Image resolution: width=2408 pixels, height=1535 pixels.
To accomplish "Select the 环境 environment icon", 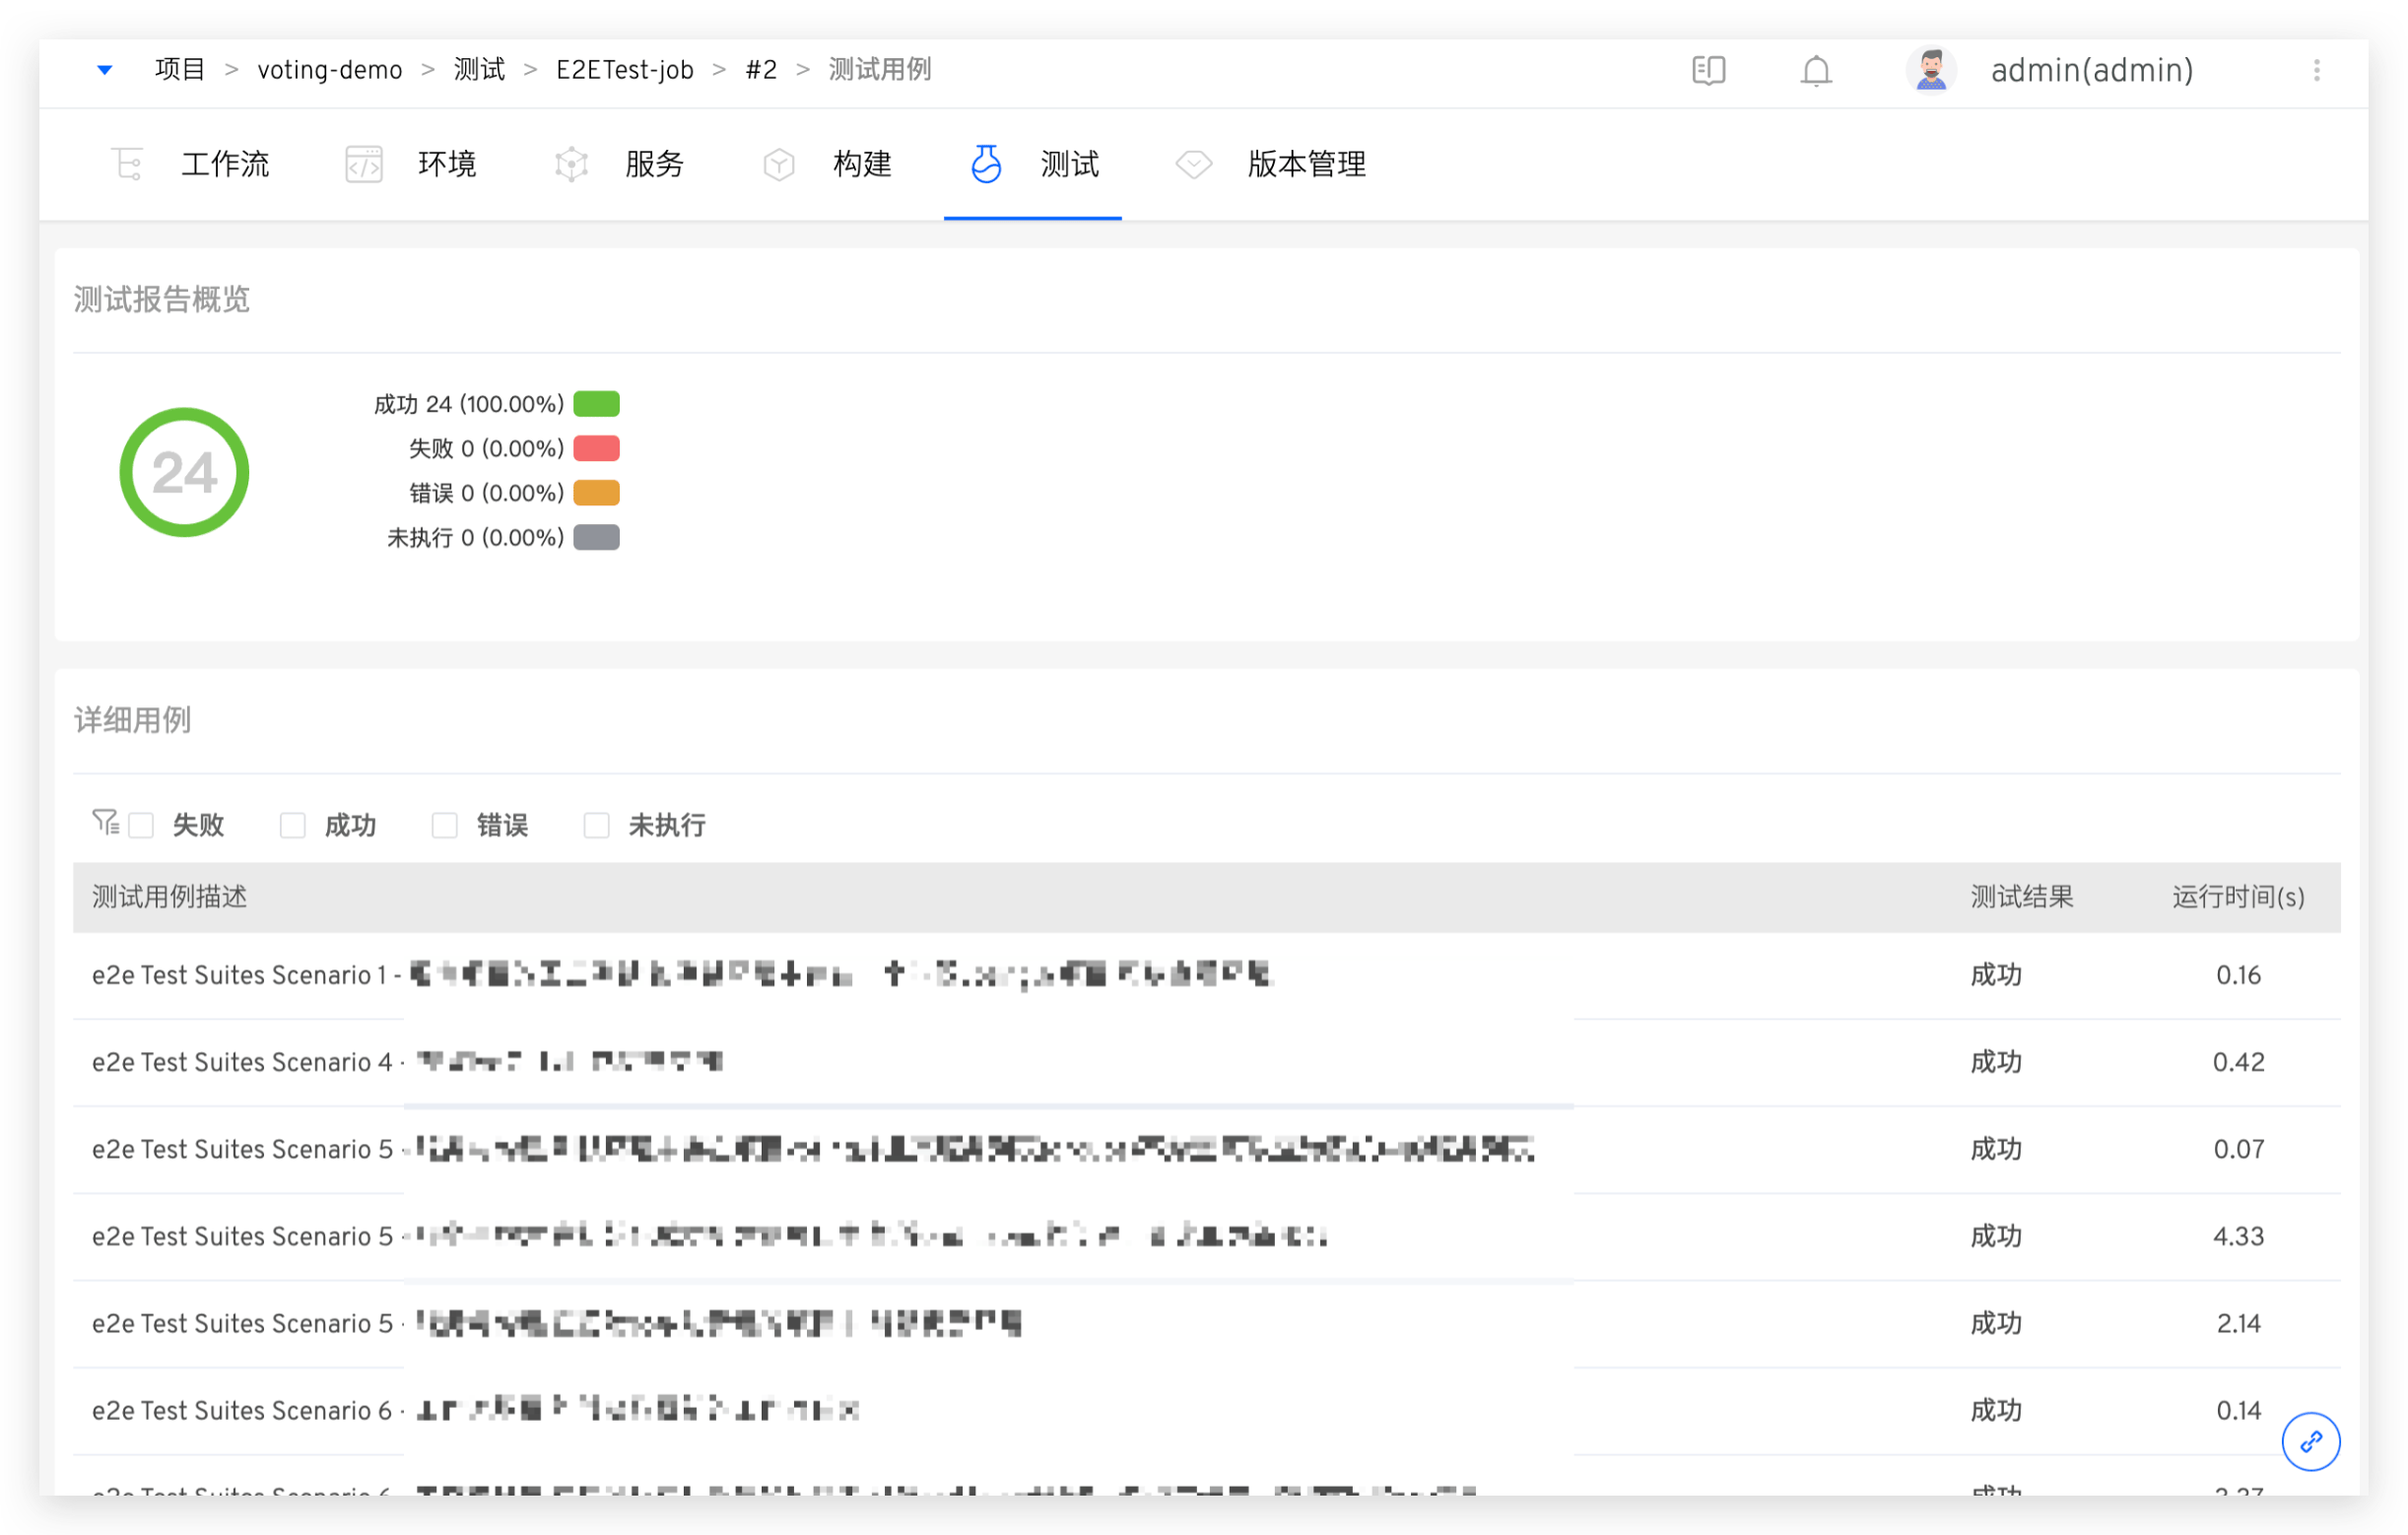I will click(364, 163).
